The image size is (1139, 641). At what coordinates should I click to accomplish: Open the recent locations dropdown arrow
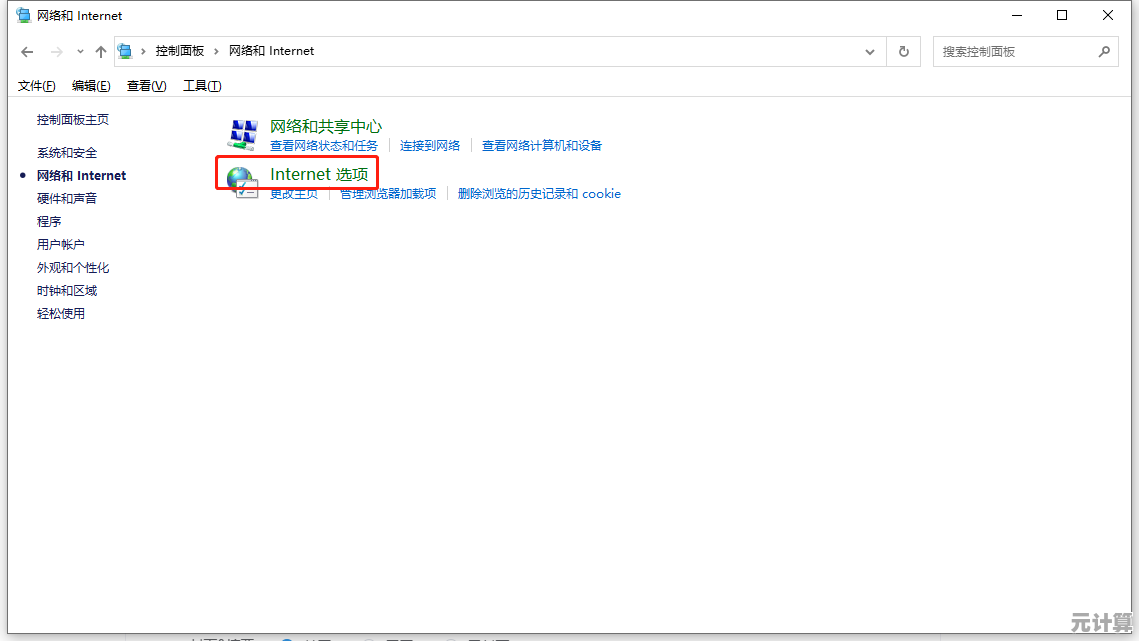(80, 52)
